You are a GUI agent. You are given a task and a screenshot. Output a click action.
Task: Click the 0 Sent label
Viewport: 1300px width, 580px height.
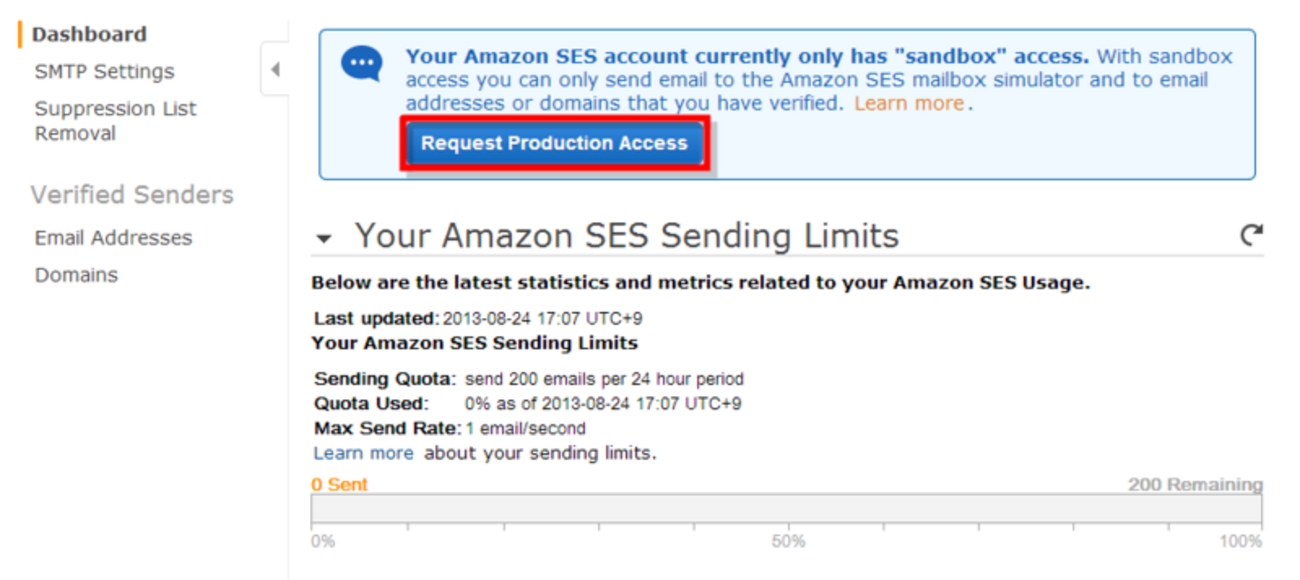point(339,485)
